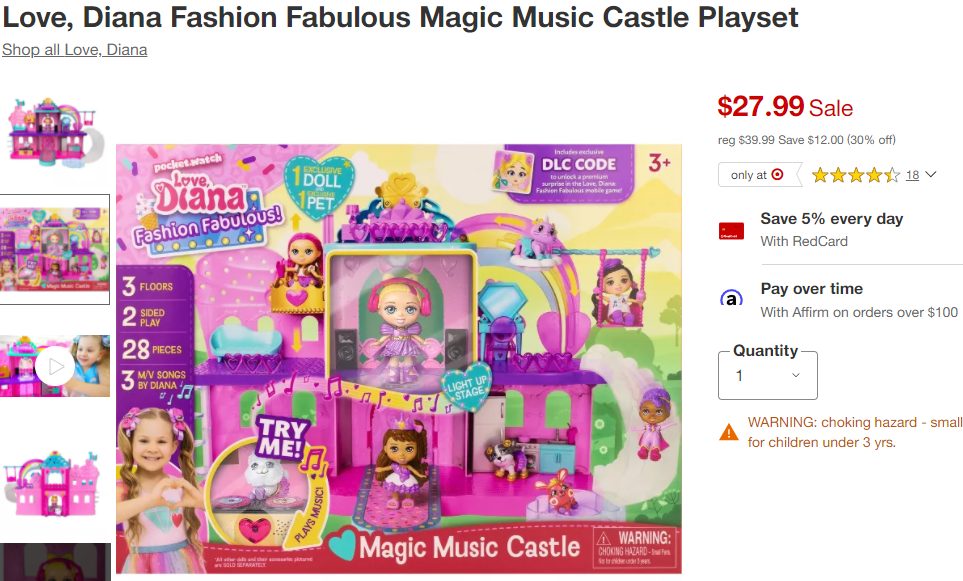This screenshot has width=963, height=581.
Task: Click the gold star rating
Action: [855, 176]
